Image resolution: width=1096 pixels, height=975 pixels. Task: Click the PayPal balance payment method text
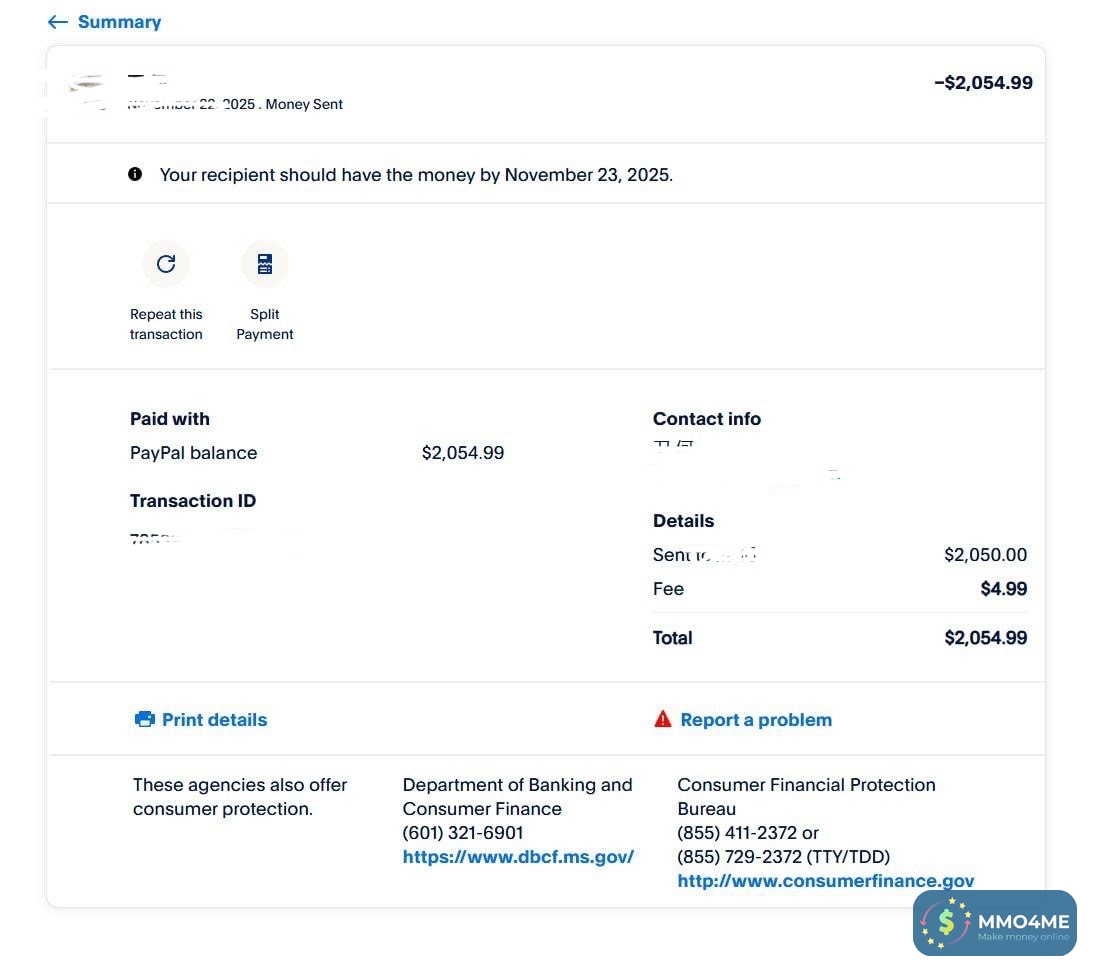193,453
